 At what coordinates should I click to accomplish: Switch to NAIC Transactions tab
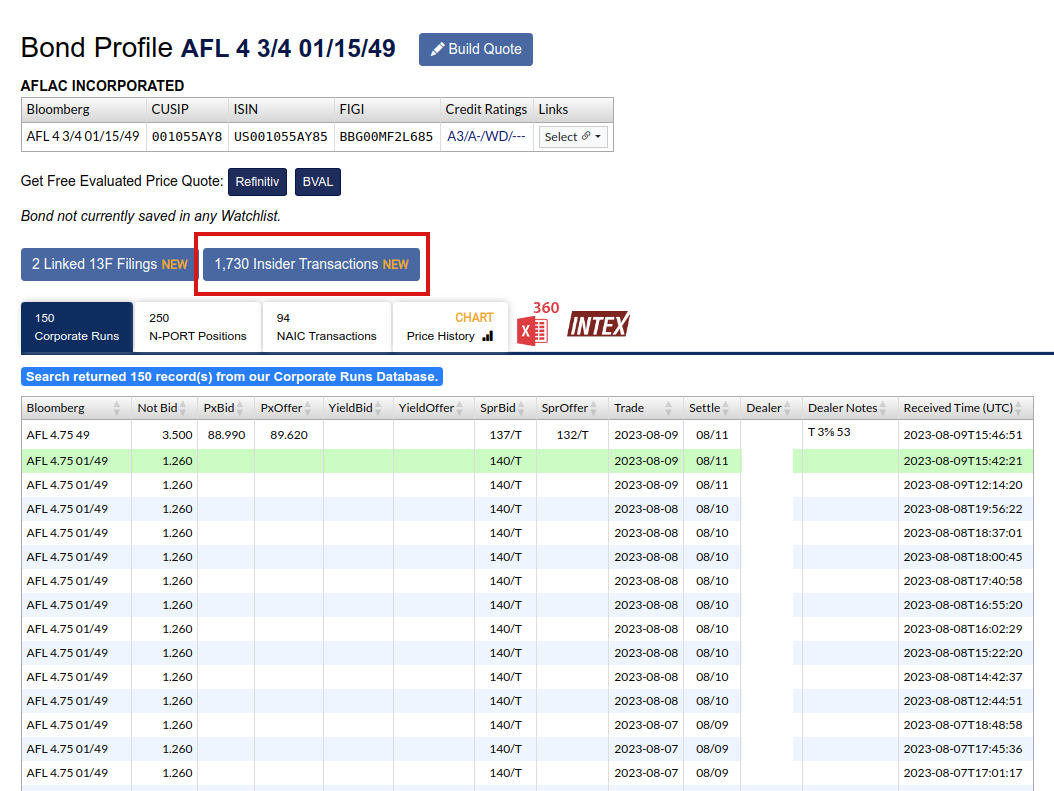[x=326, y=327]
